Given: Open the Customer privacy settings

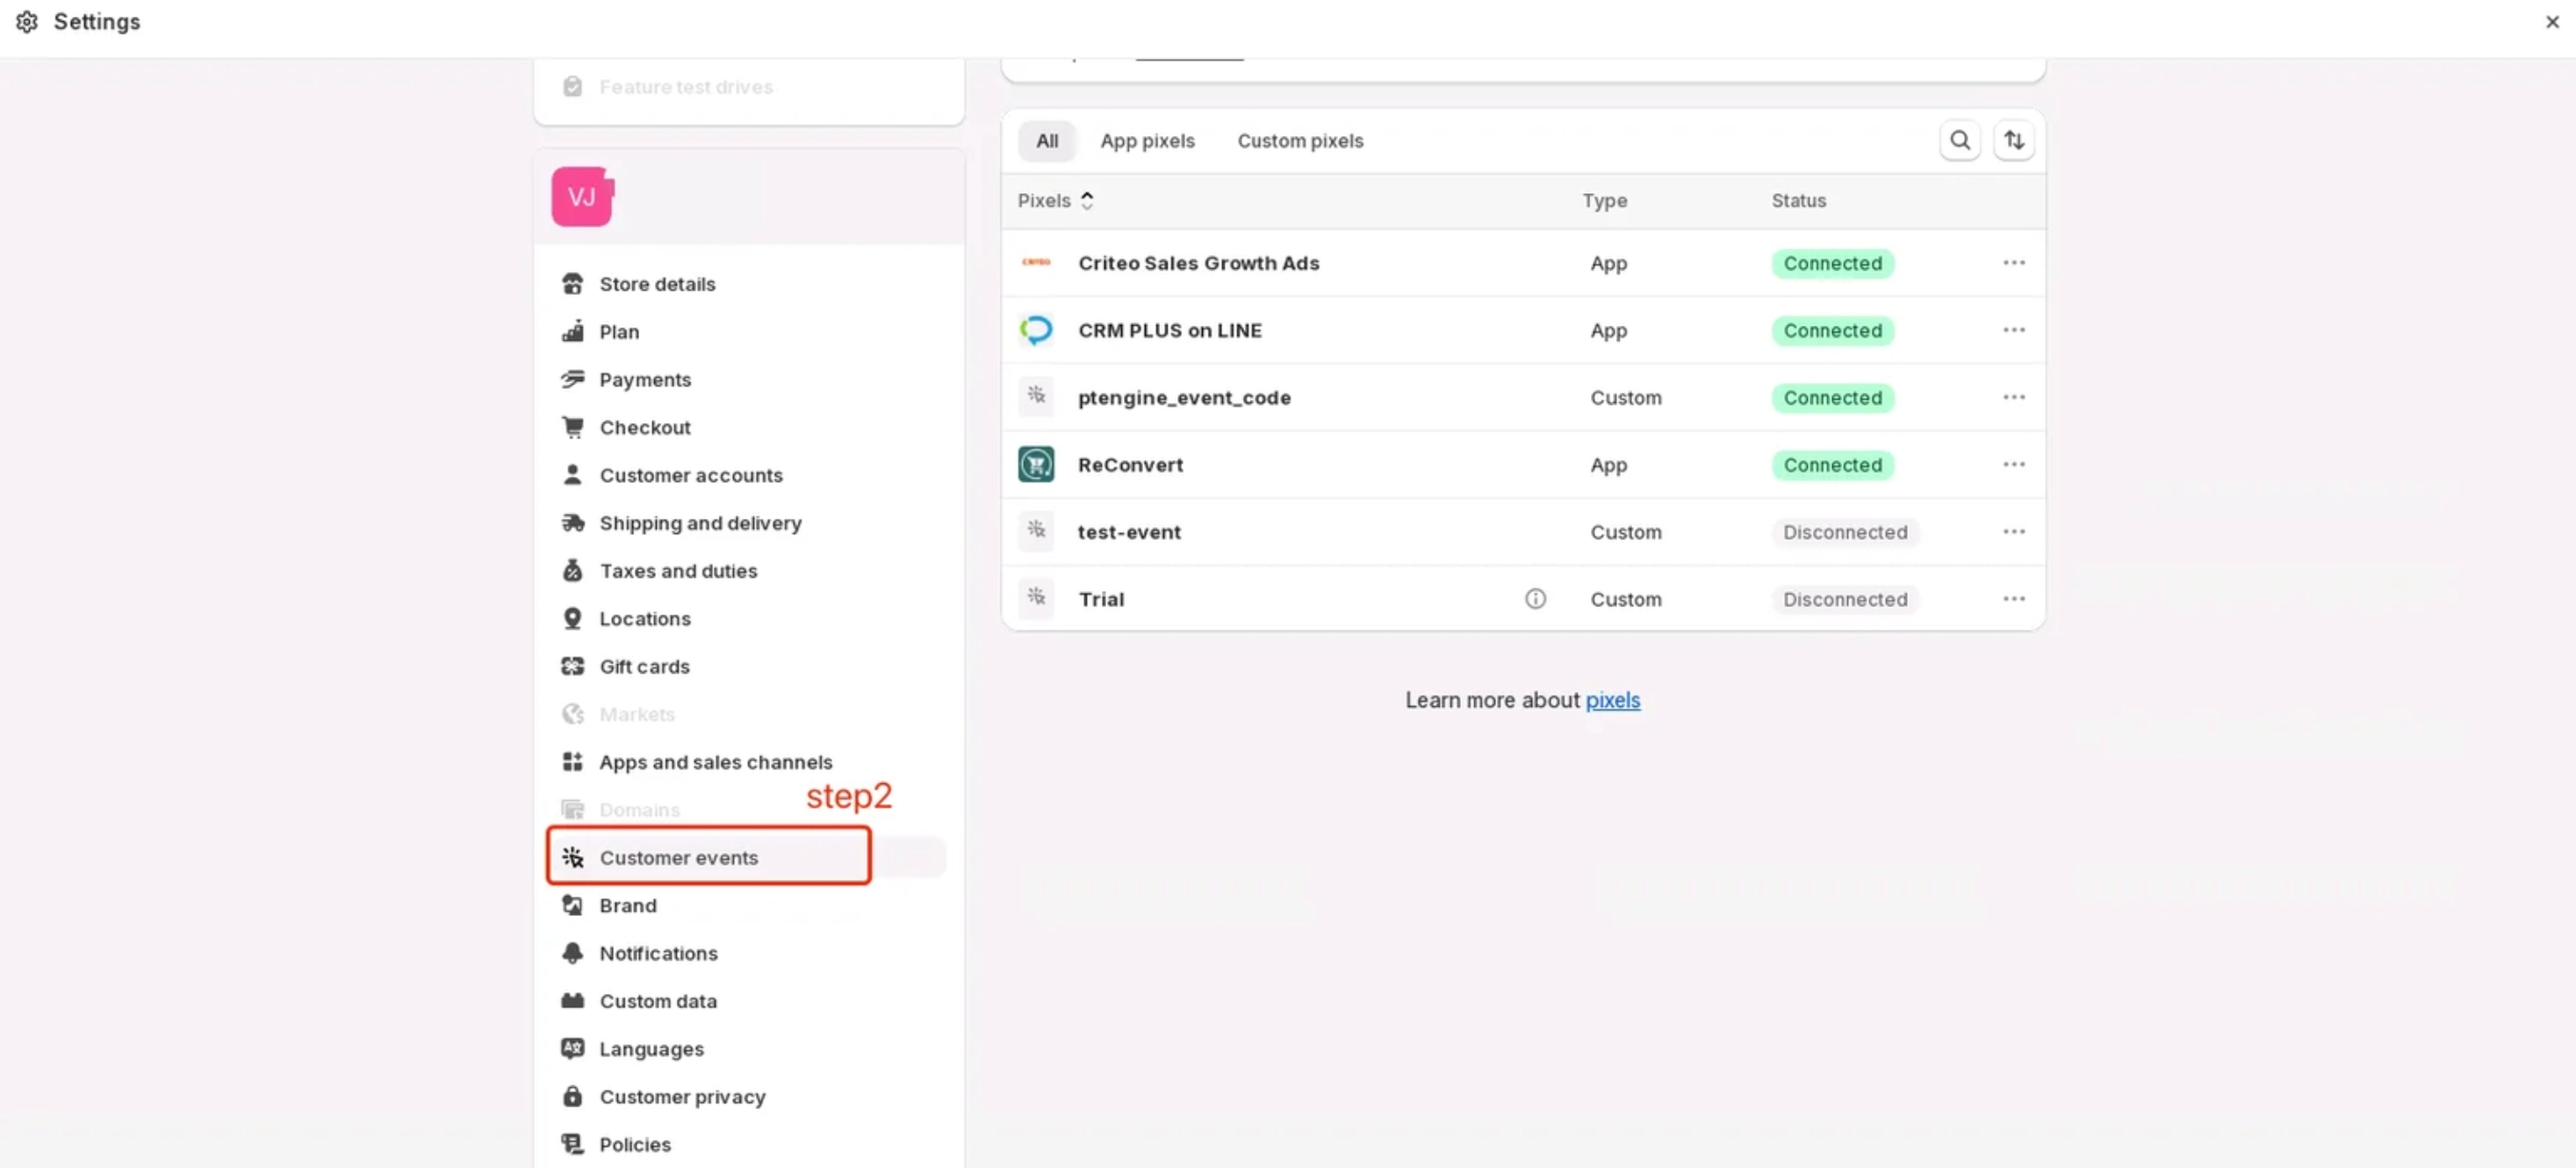Looking at the screenshot, I should pos(682,1097).
